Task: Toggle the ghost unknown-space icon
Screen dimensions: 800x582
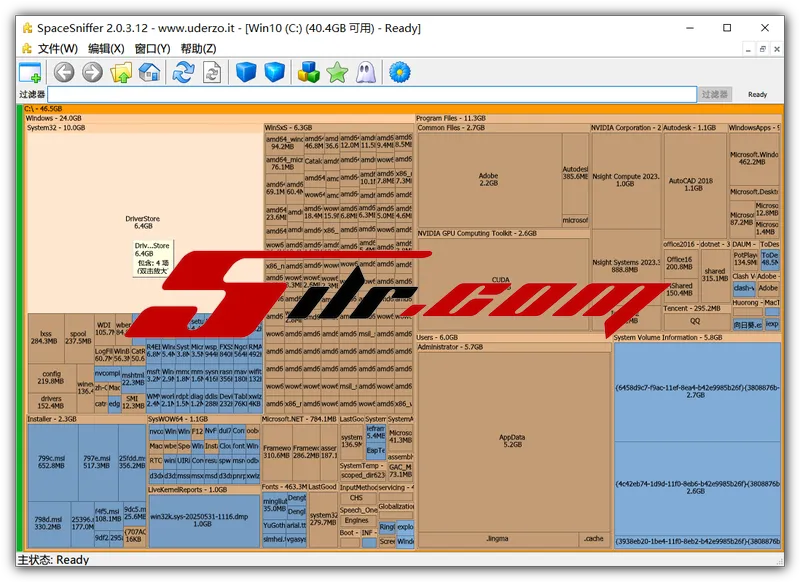Action: (x=366, y=72)
